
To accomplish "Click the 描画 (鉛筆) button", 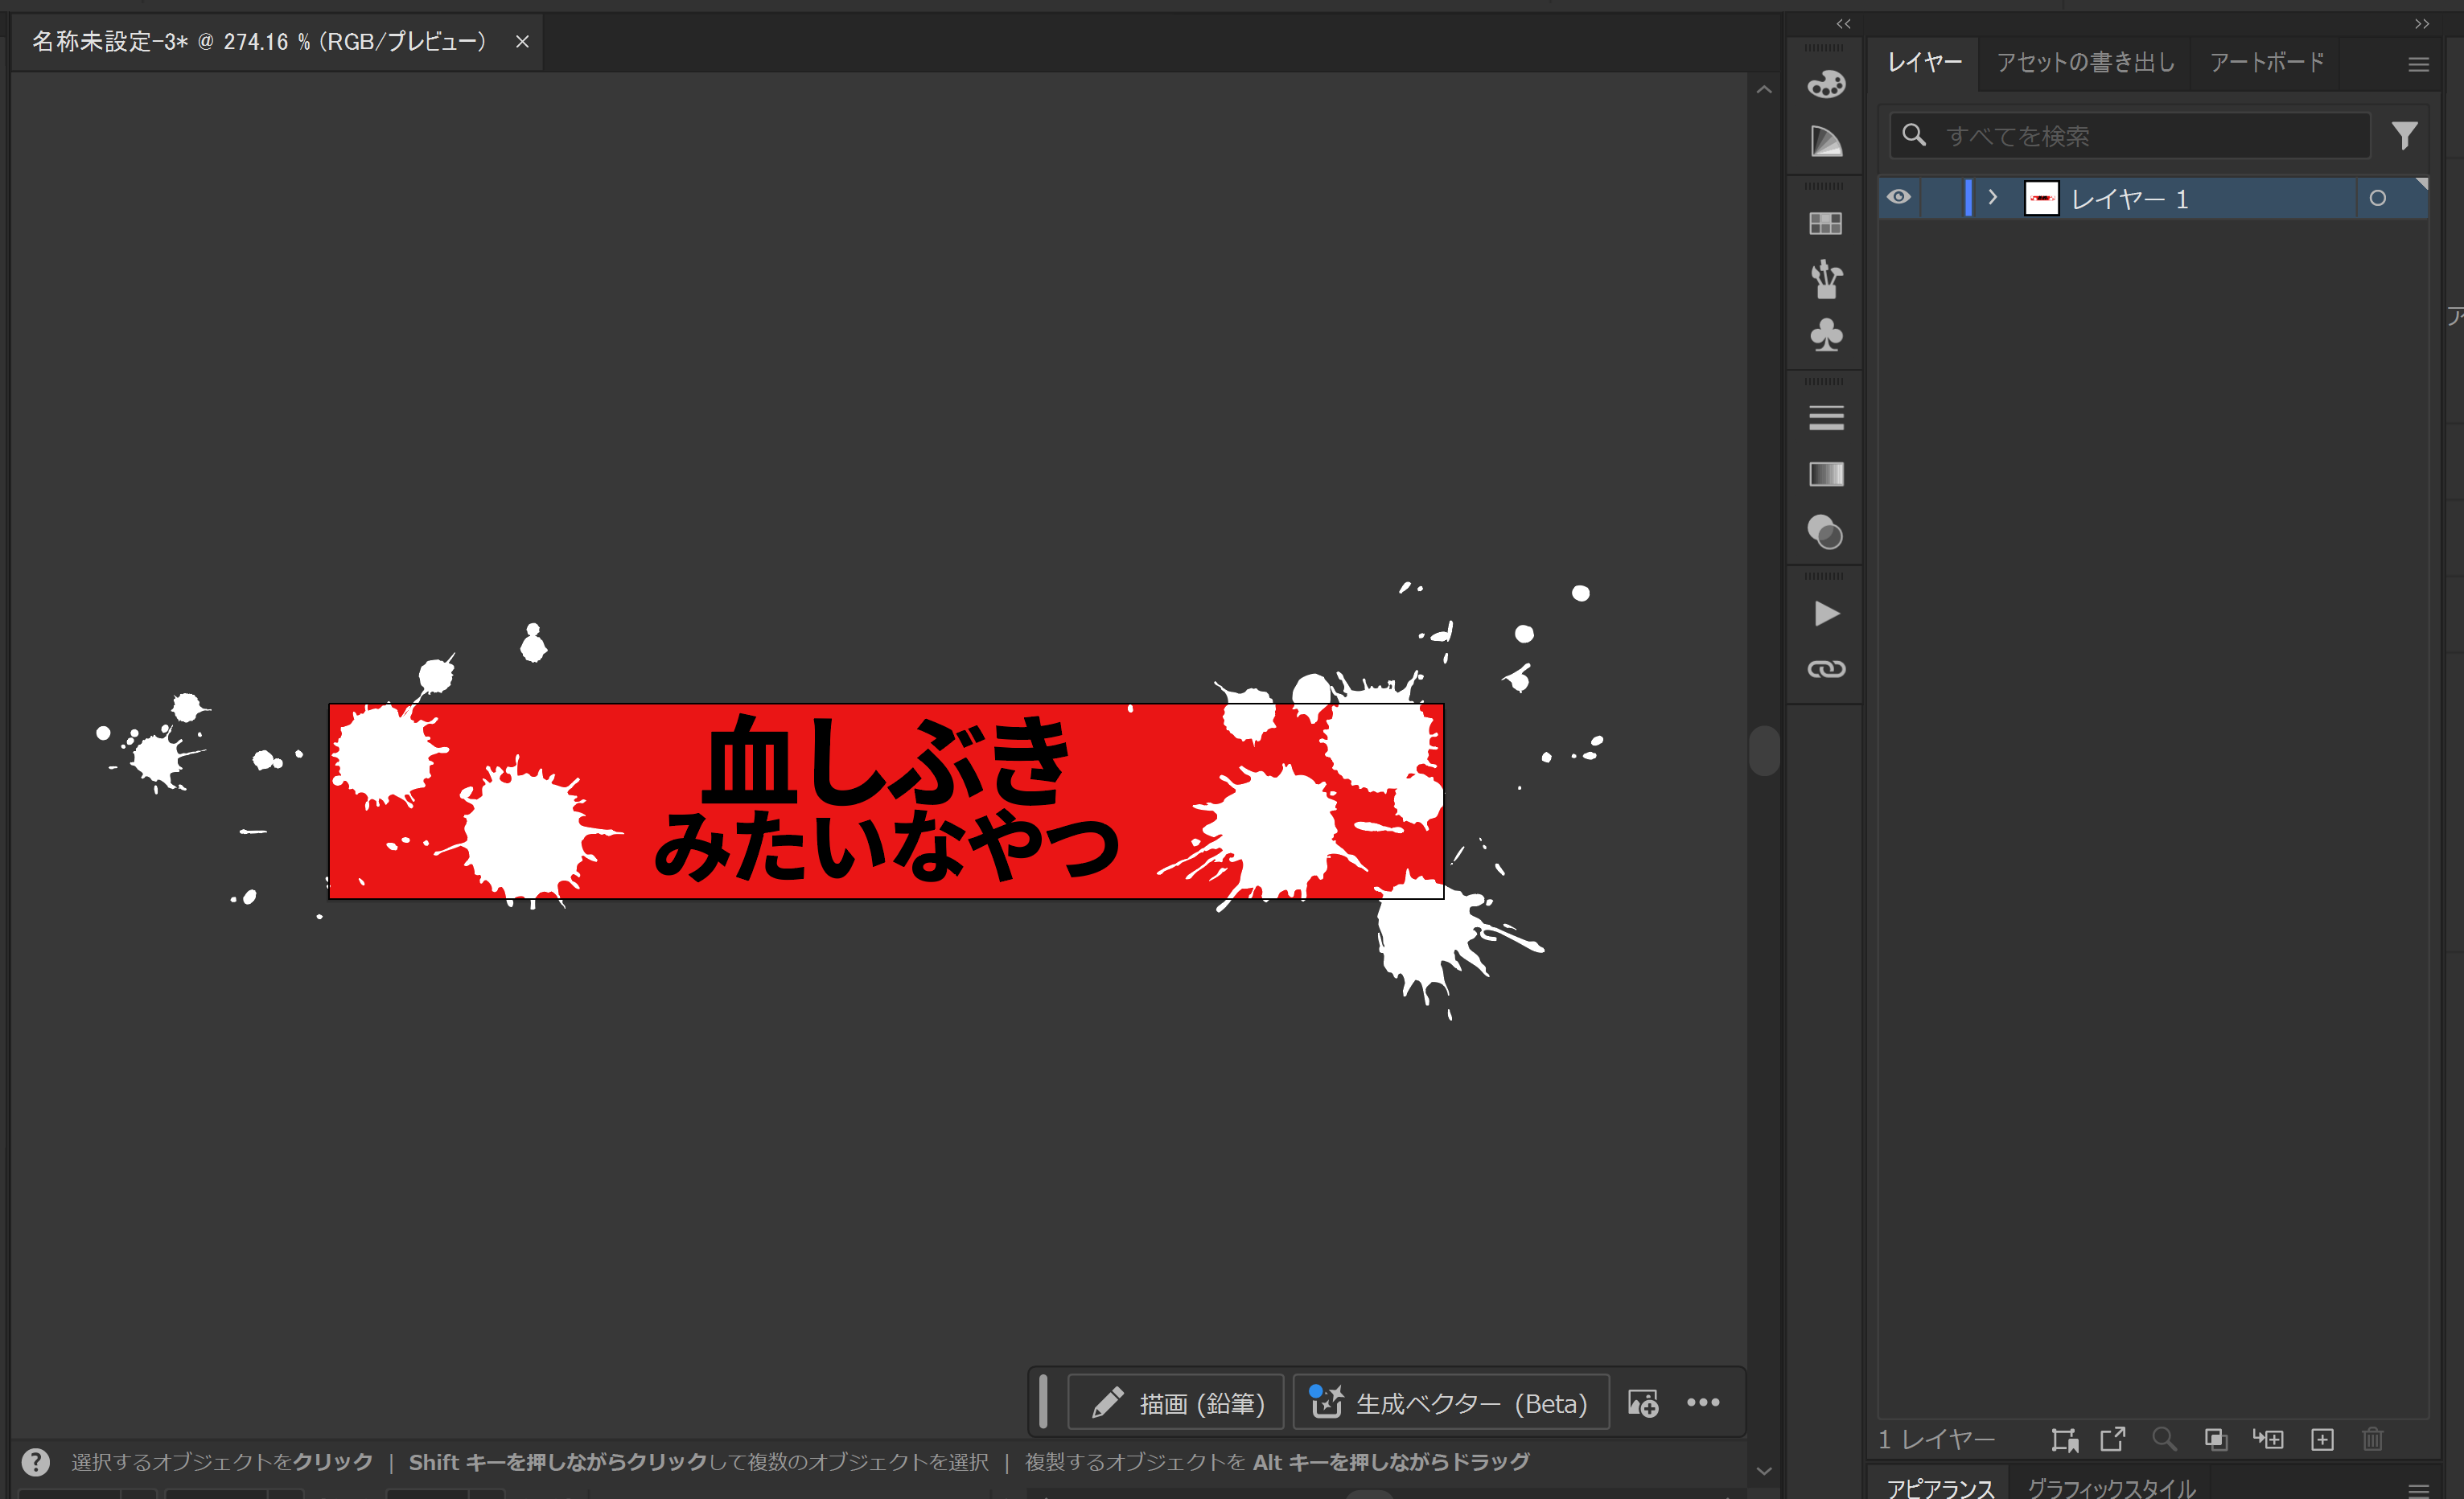I will (1176, 1403).
